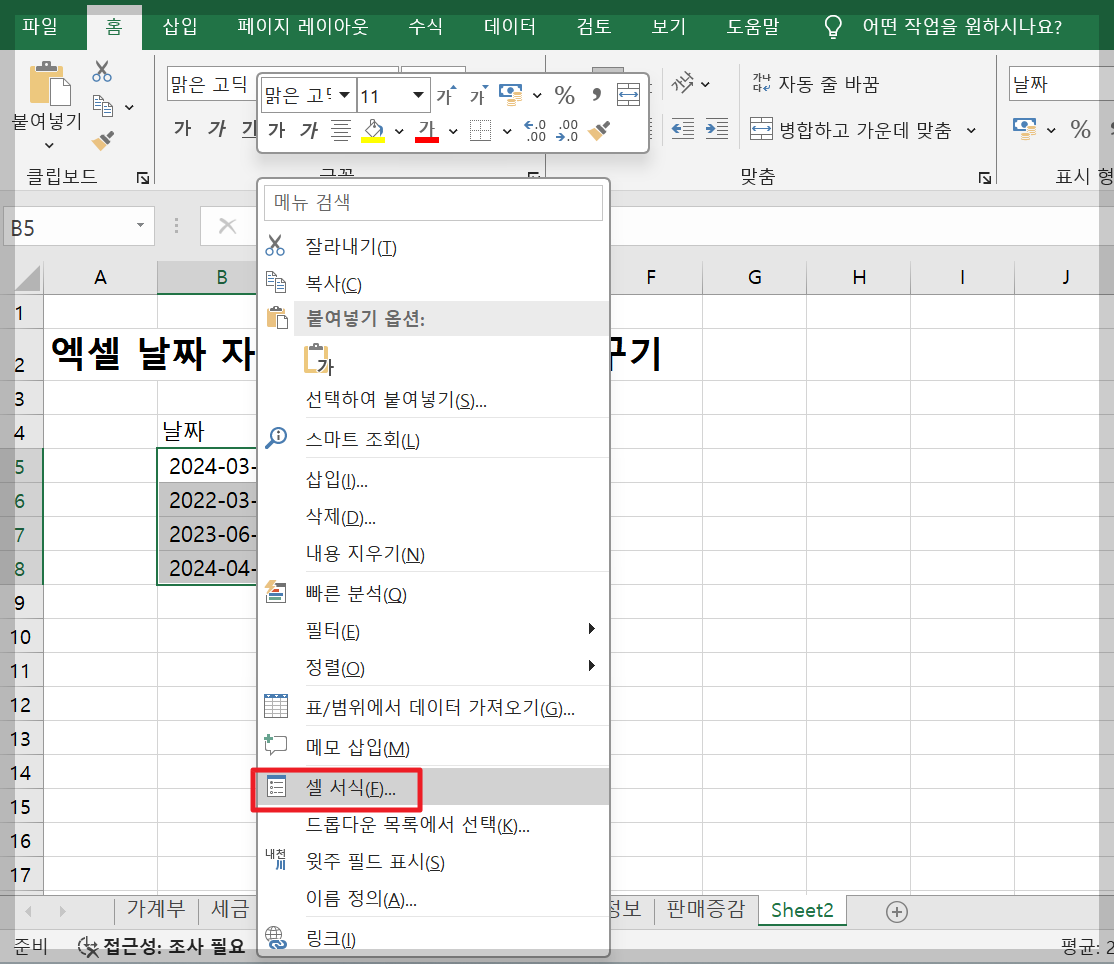The height and width of the screenshot is (964, 1114).
Task: Toggle bold formatting on the mini toolbar
Action: 275,130
